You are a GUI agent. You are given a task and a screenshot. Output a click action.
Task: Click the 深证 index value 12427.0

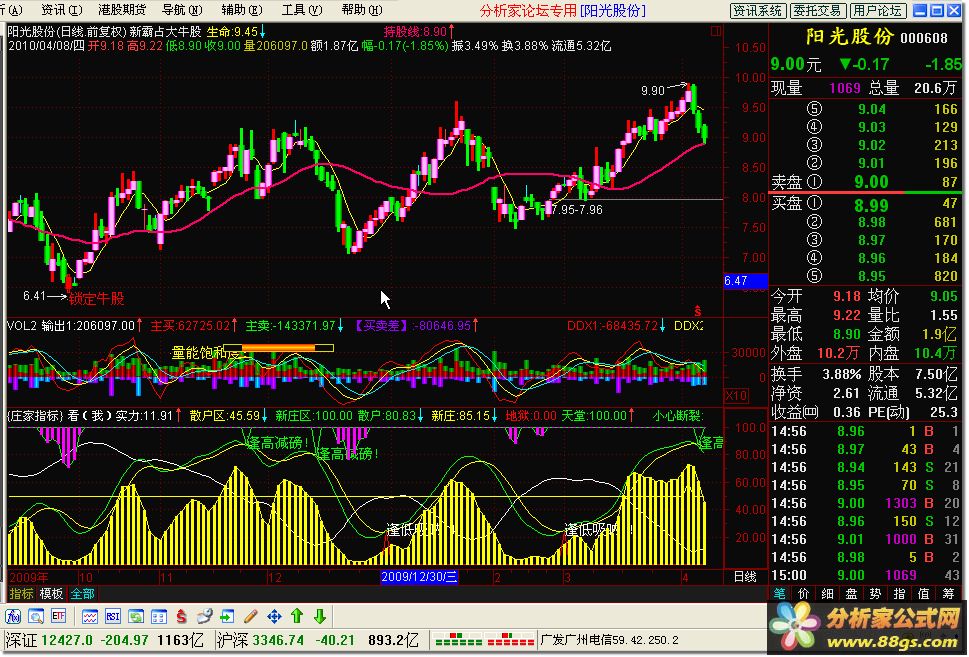(x=66, y=640)
